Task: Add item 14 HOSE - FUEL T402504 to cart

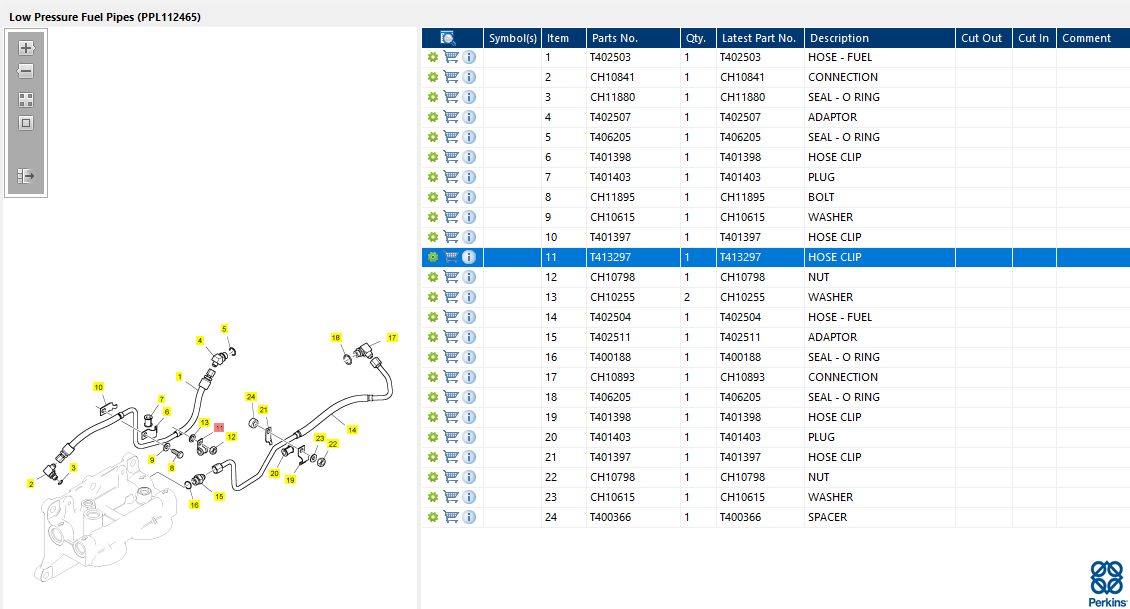Action: pyautogui.click(x=451, y=317)
